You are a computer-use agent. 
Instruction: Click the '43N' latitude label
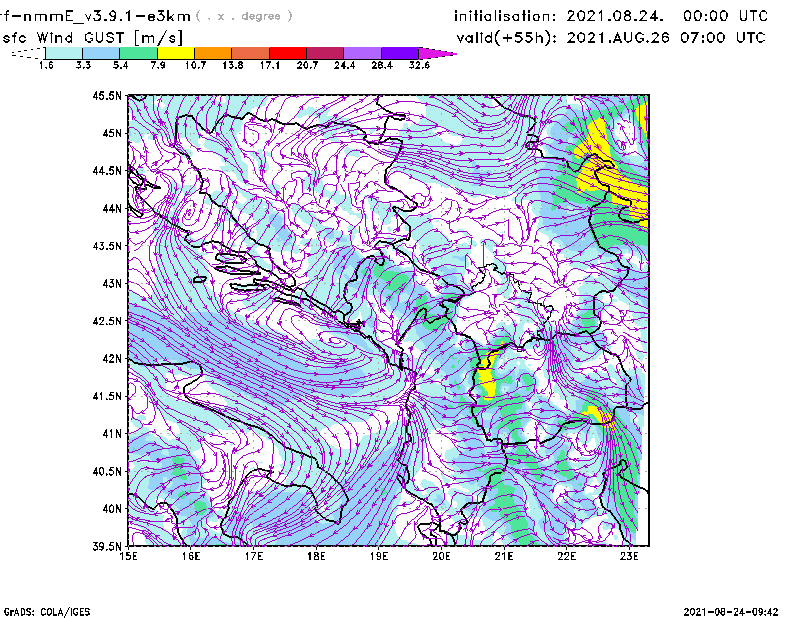pos(112,283)
